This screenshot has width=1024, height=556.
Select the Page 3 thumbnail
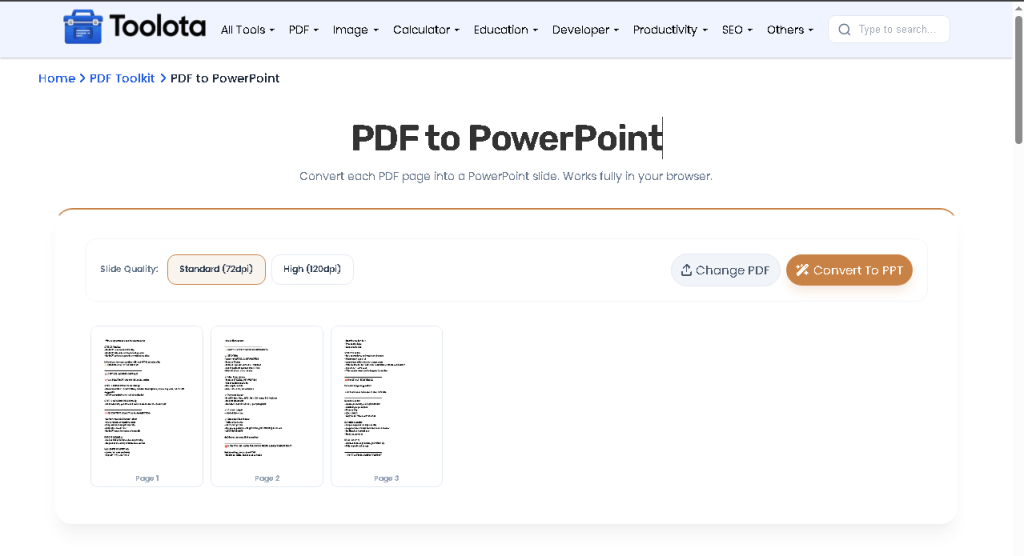tap(387, 406)
